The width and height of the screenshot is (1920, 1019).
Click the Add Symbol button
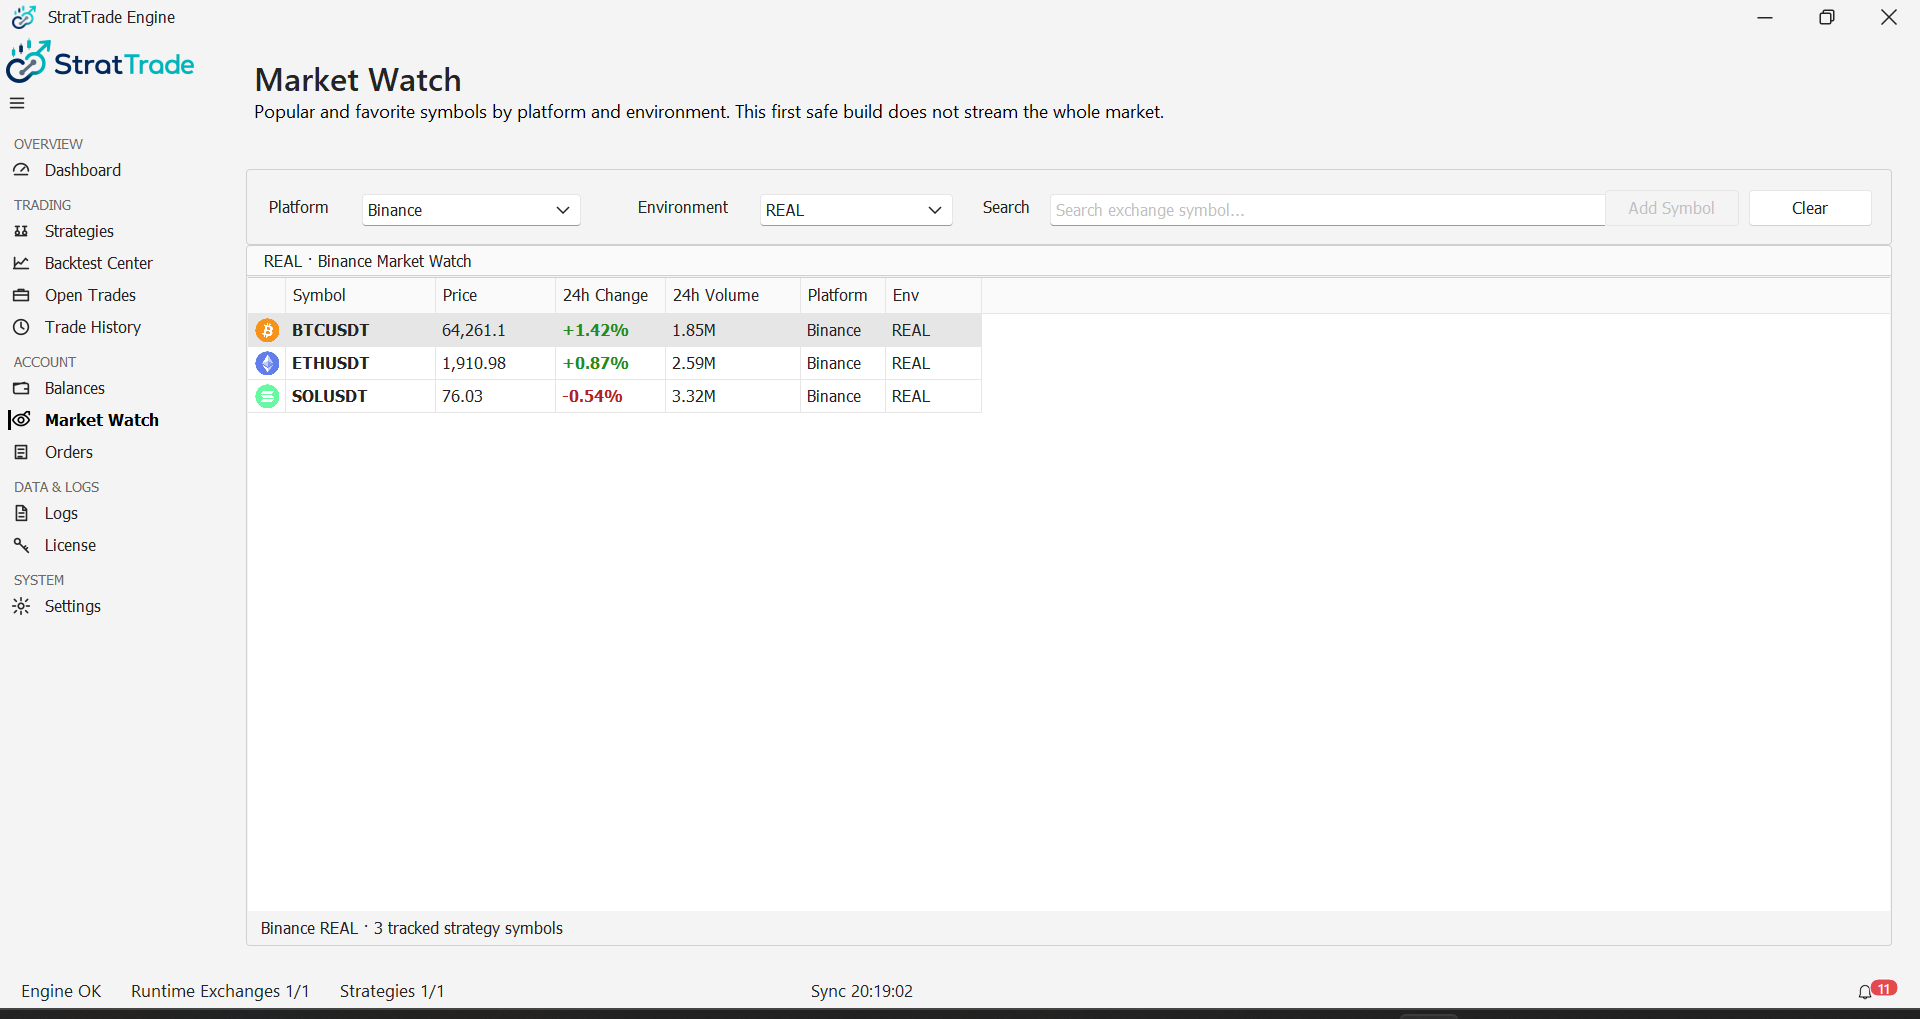point(1671,208)
